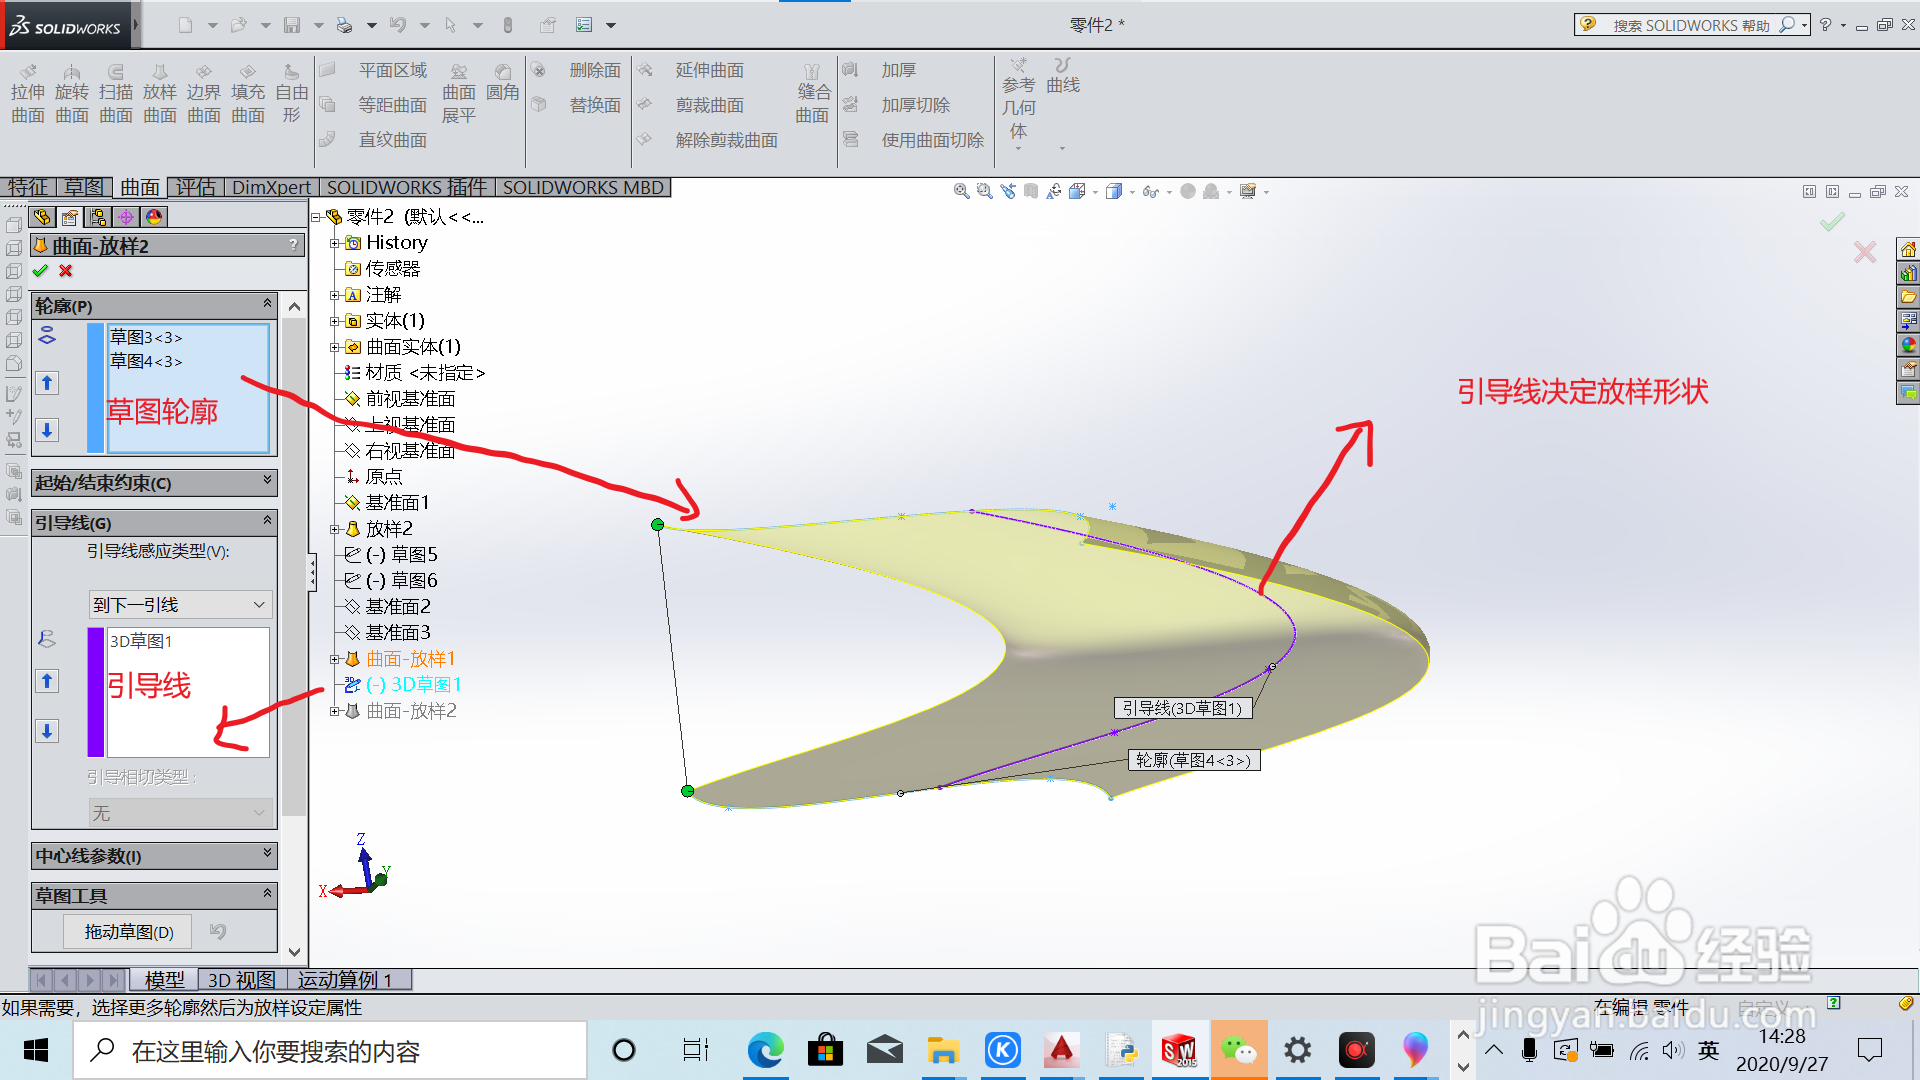This screenshot has height=1080, width=1920.
Task: Select the 曲面展平 surface flatten tool
Action: pyautogui.click(x=459, y=94)
